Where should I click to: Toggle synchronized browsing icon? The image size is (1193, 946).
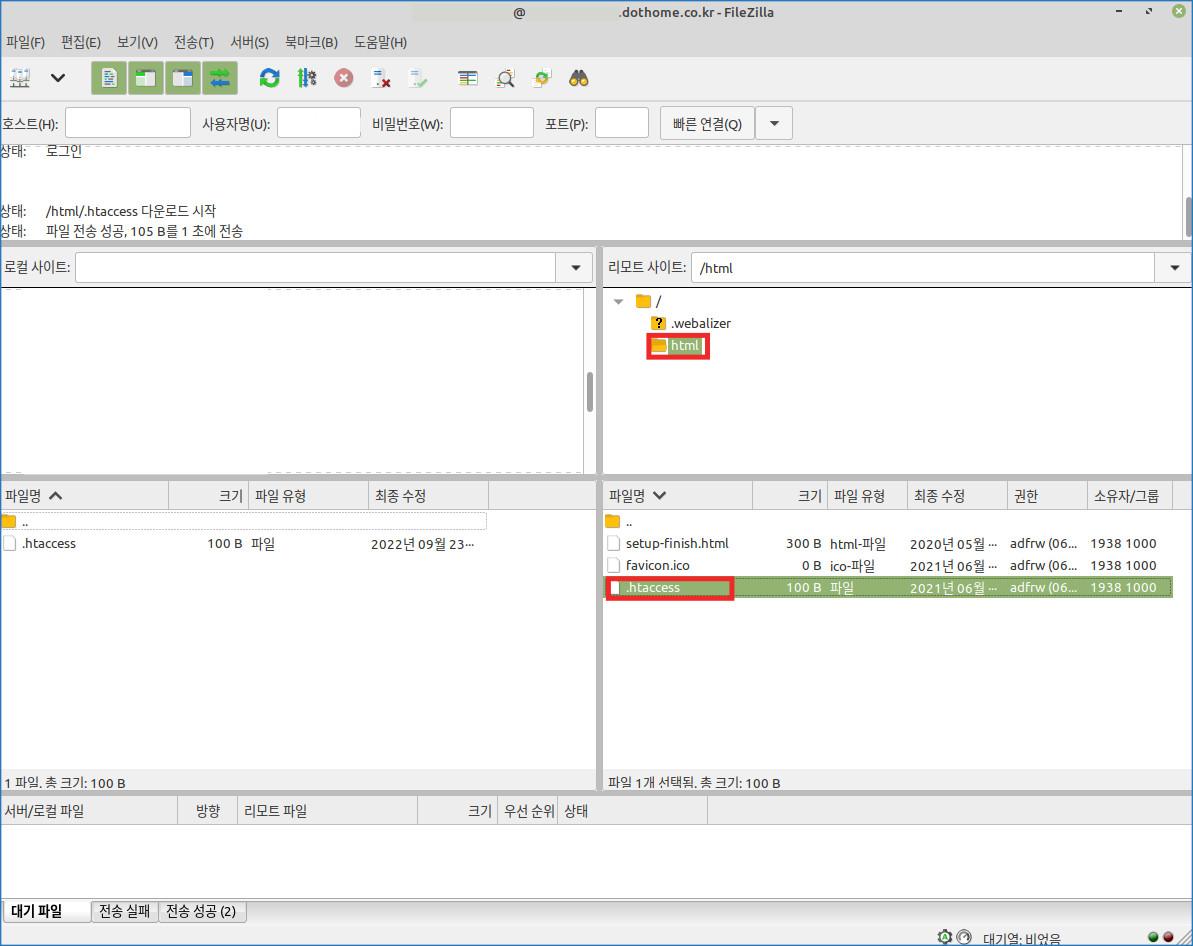[x=541, y=78]
